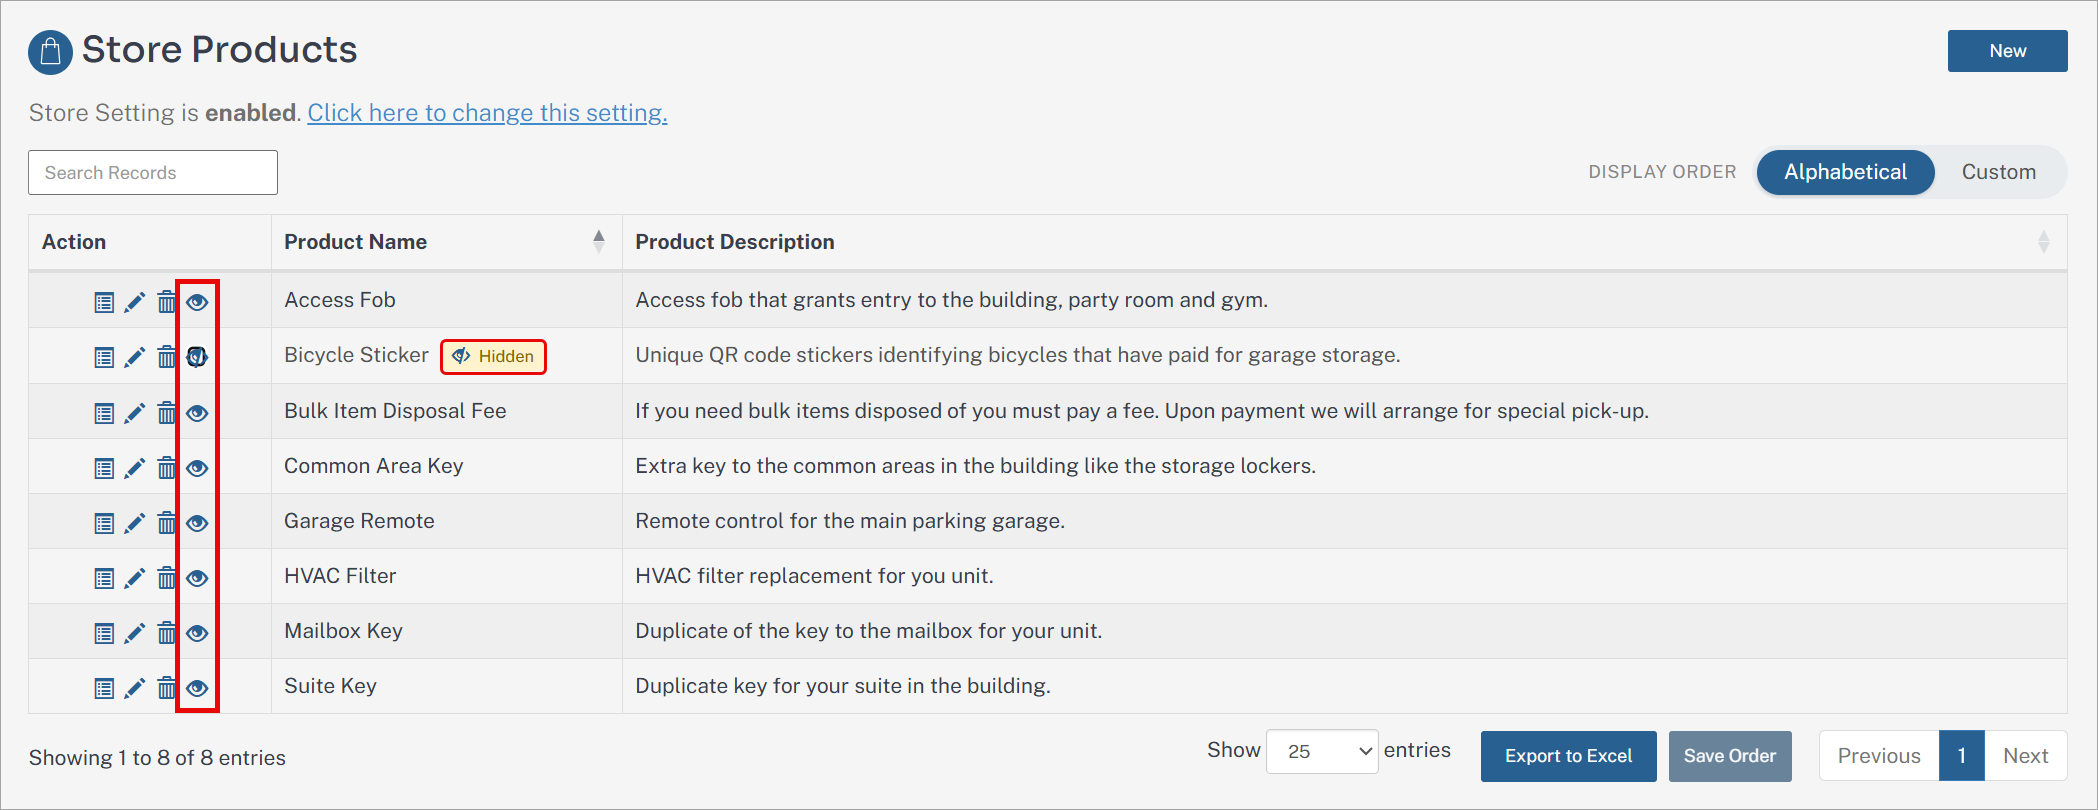
Task: Delete Suite Key via trash icon
Action: point(167,687)
